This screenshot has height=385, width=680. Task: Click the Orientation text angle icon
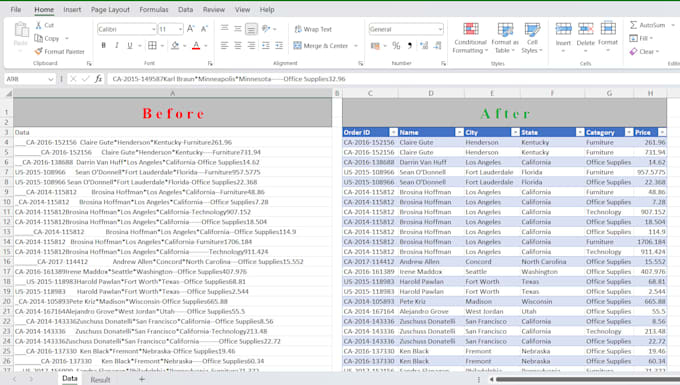(x=266, y=29)
